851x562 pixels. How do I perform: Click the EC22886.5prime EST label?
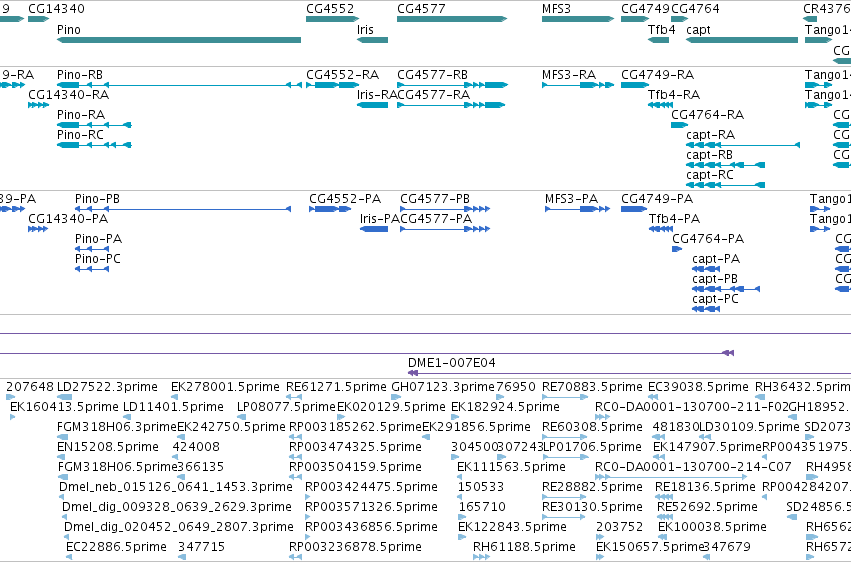click(x=116, y=546)
